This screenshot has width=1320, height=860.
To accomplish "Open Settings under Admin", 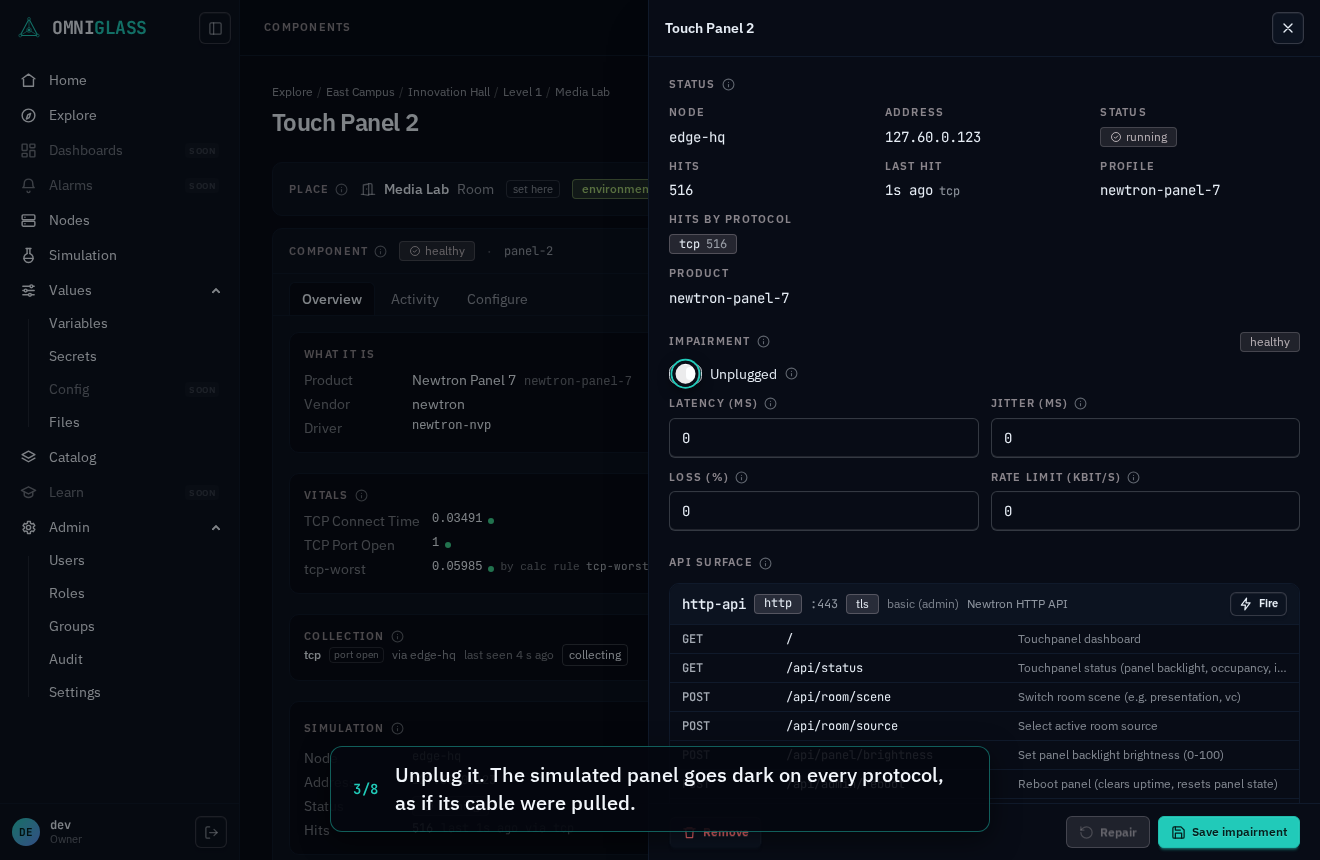I will point(75,692).
